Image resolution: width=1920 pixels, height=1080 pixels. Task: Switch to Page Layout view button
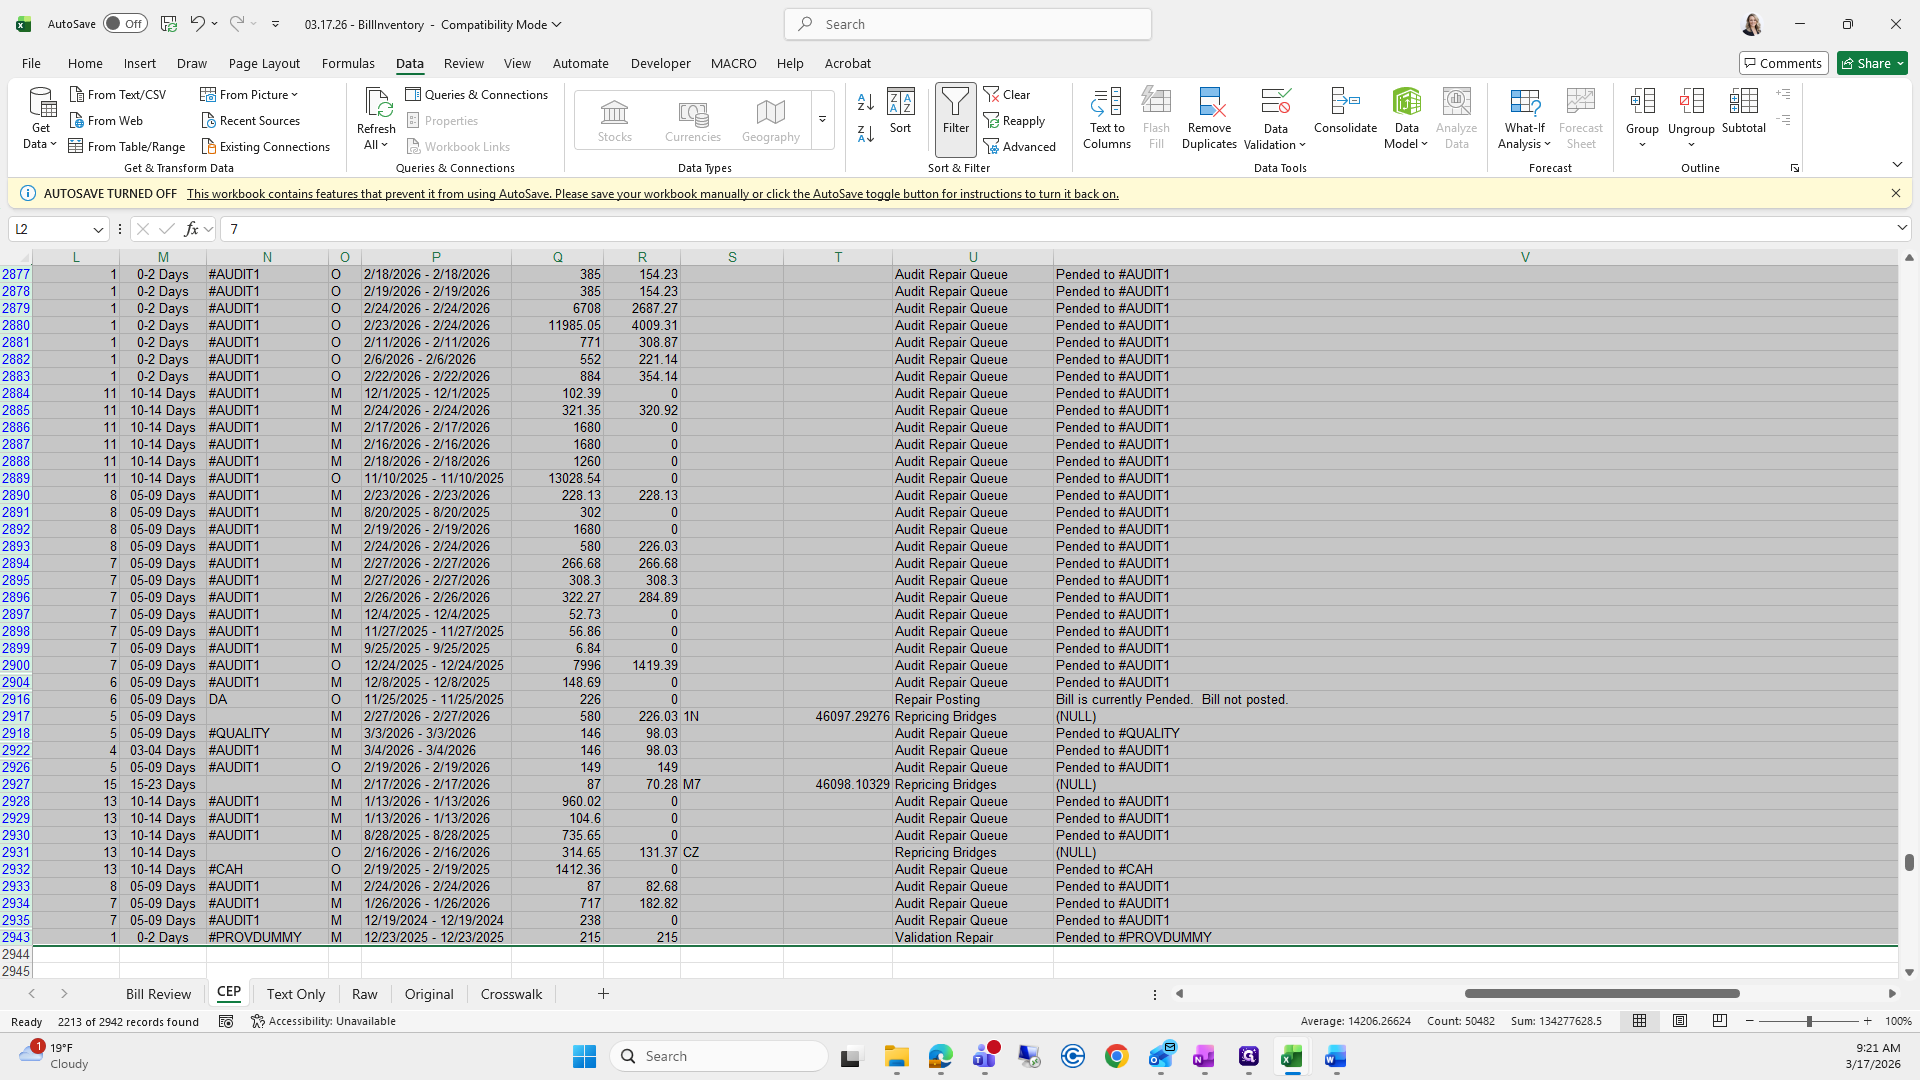(1680, 1021)
